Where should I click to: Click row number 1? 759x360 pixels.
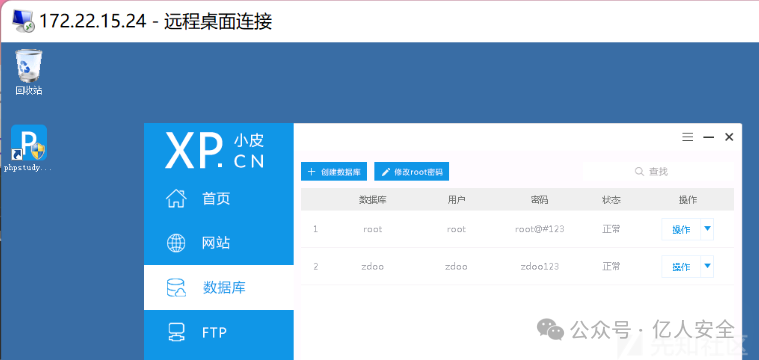[x=316, y=229]
